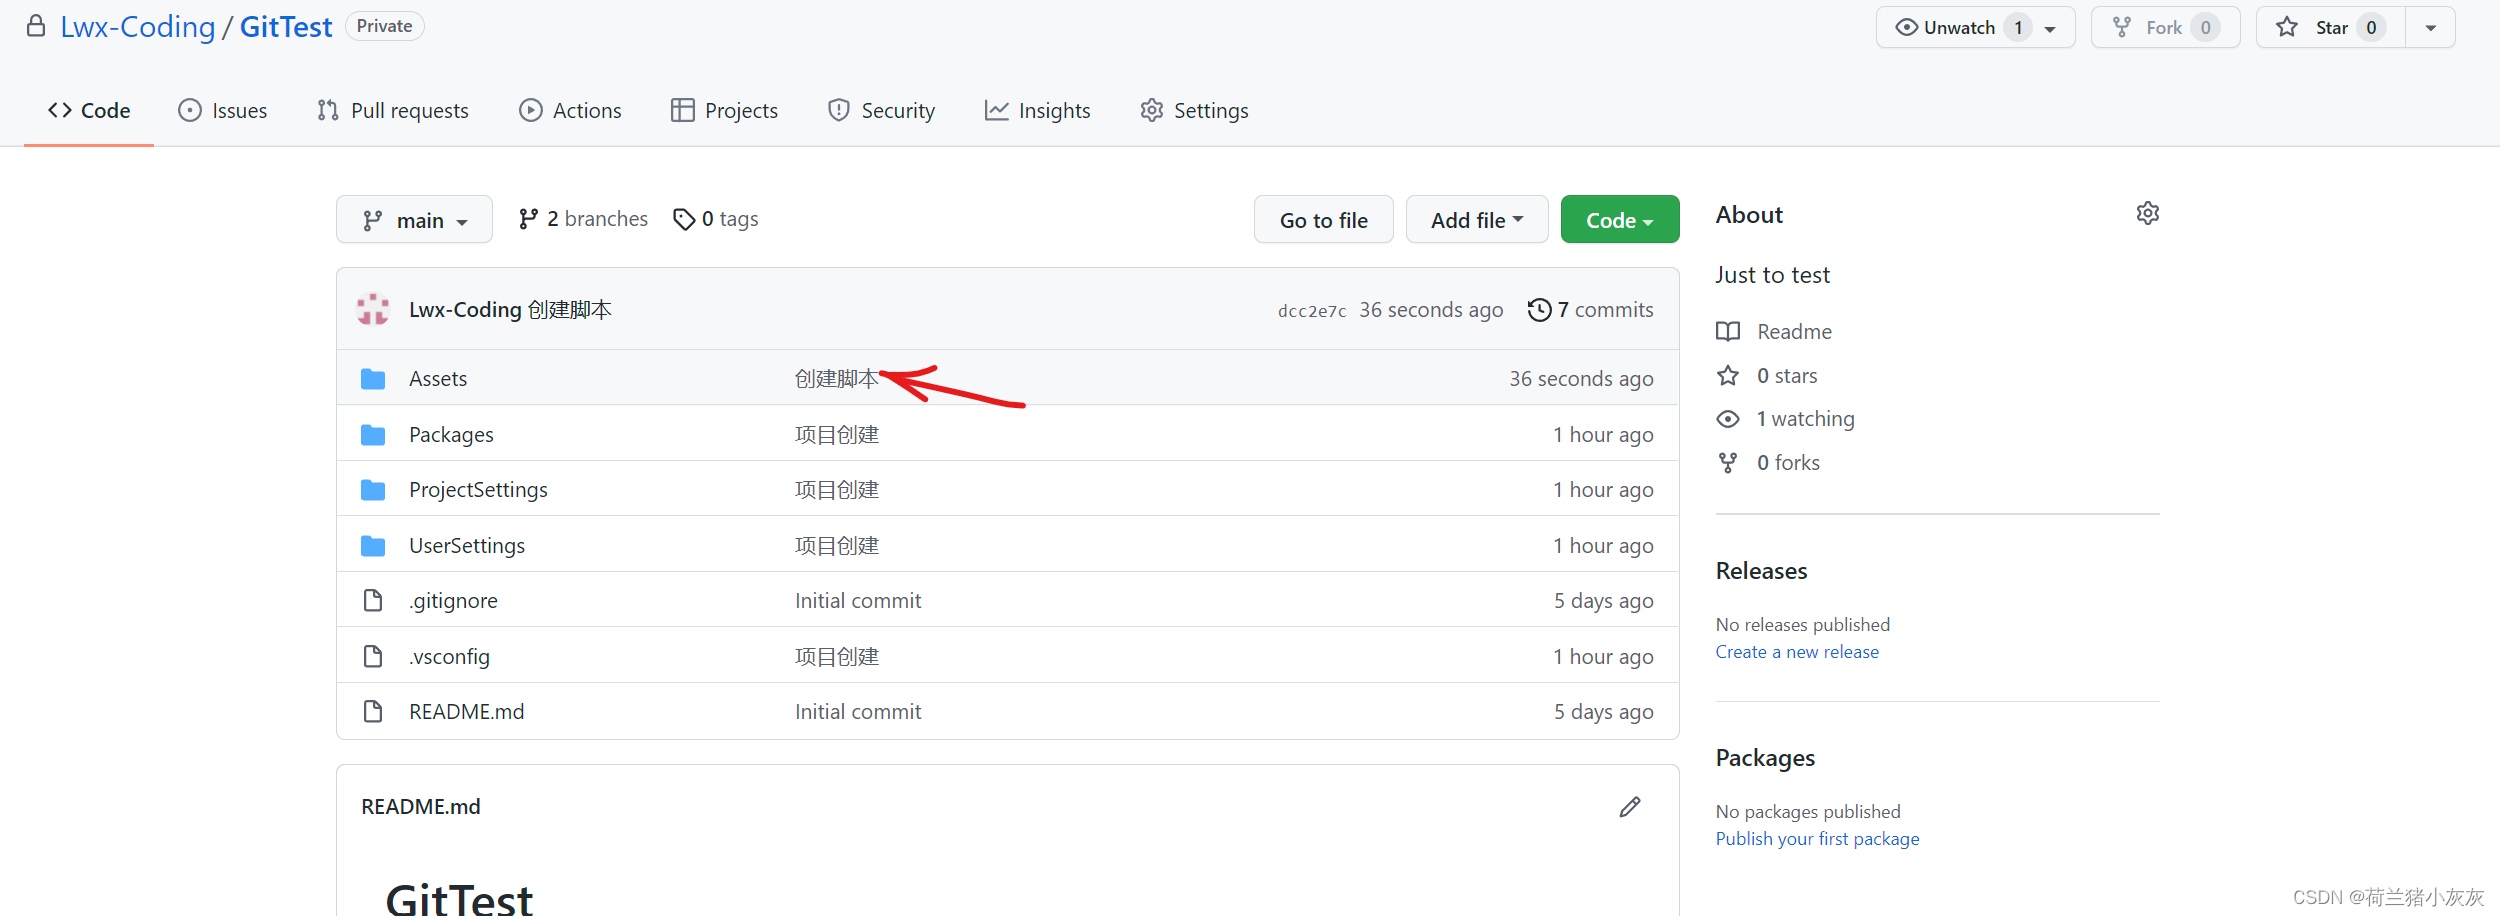
Task: Open the Unwatch dropdown caret
Action: (x=2051, y=28)
